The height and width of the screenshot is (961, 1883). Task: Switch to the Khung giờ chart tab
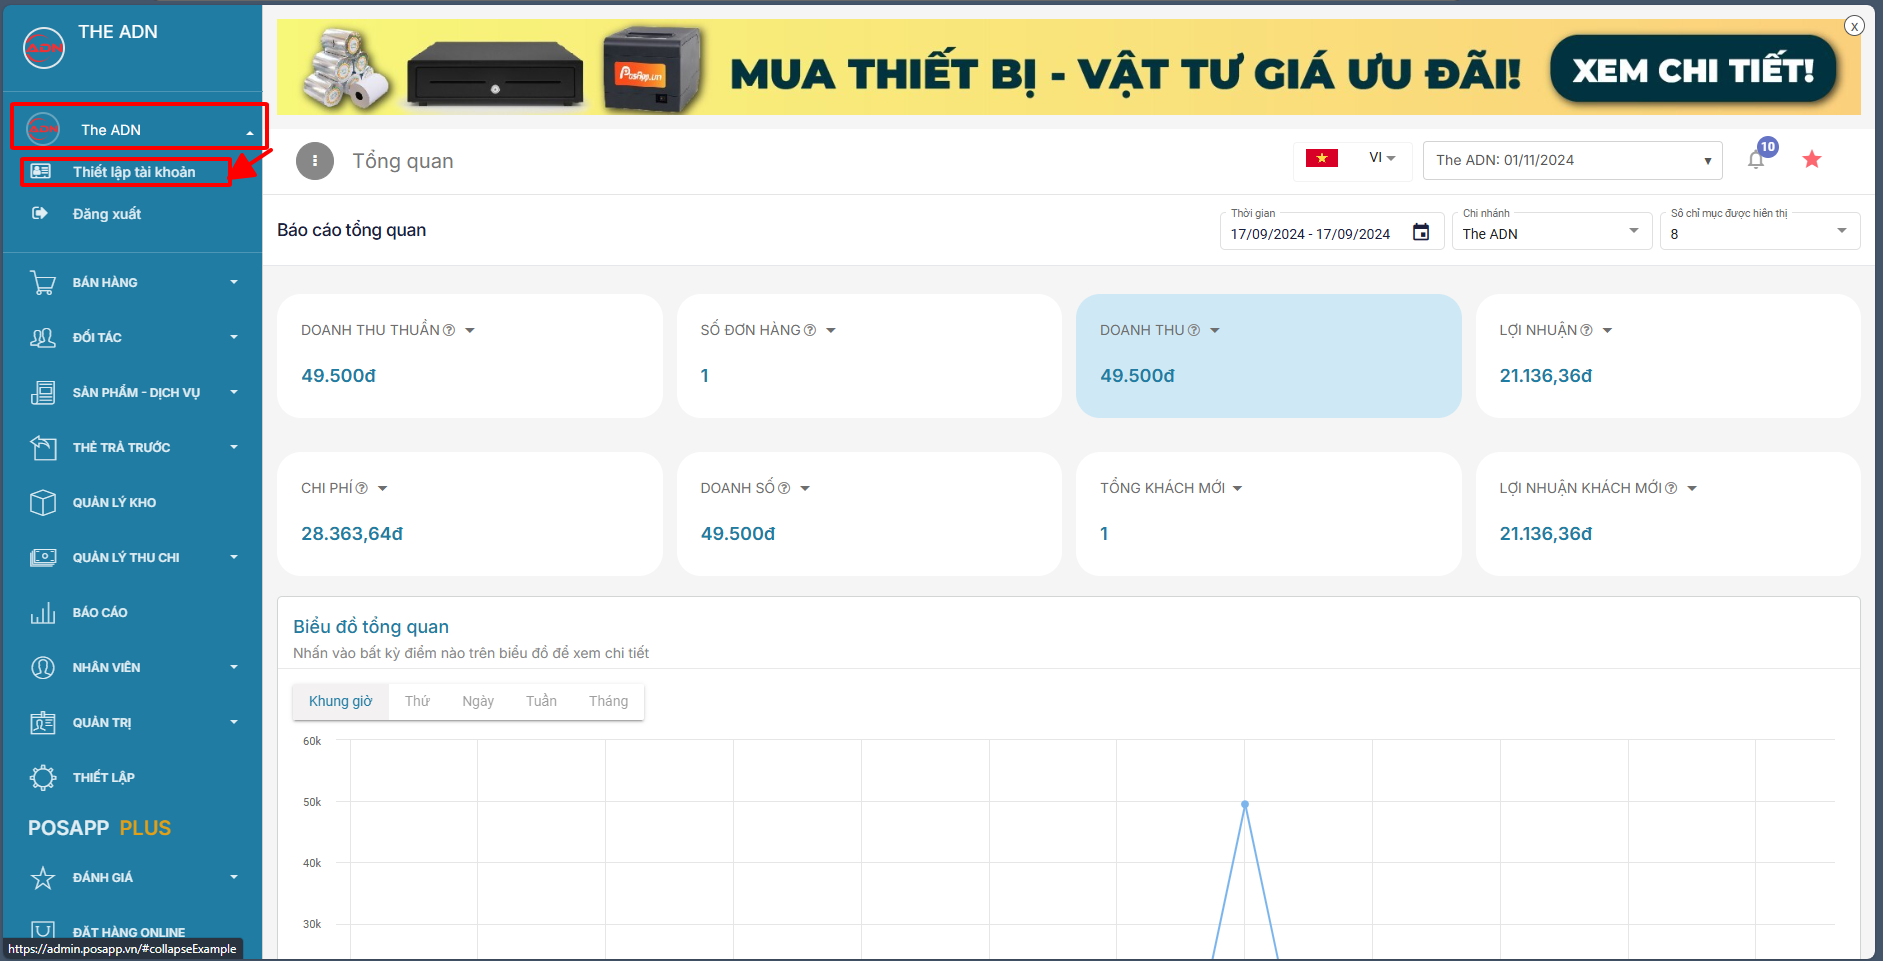(x=340, y=702)
